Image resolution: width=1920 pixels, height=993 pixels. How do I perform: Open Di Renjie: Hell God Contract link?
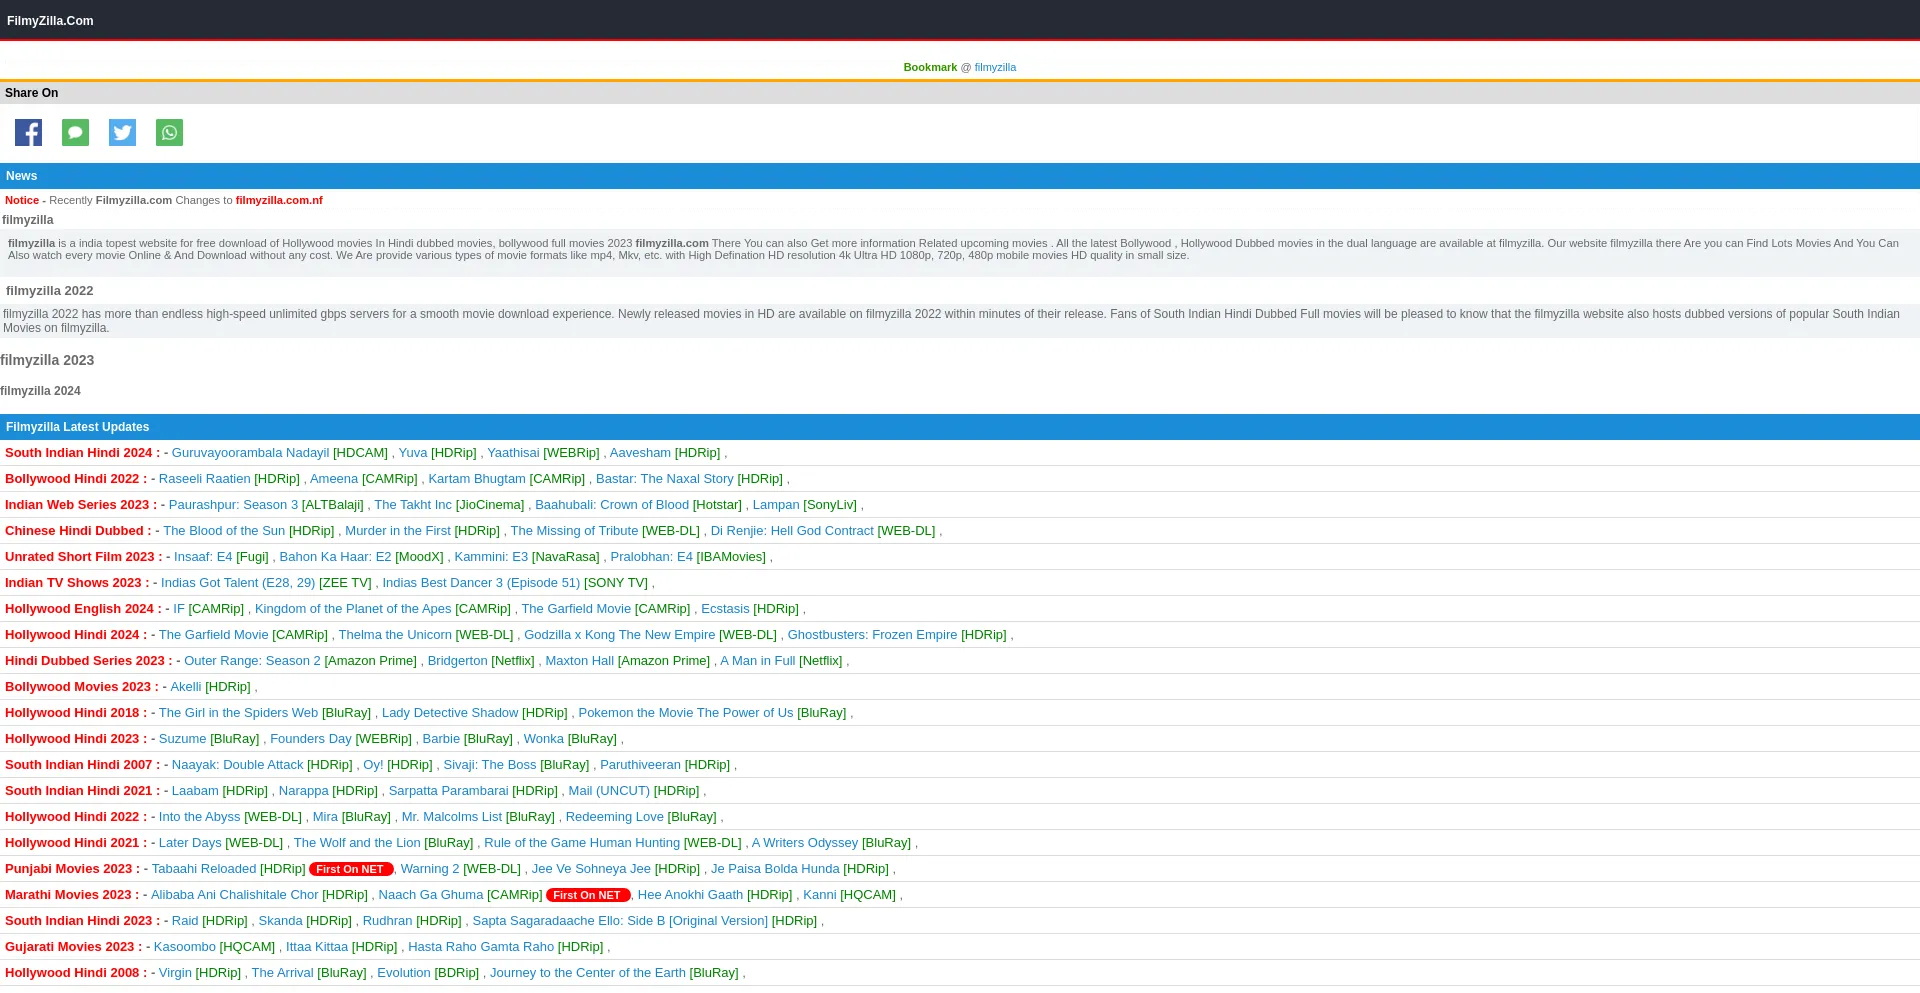click(x=792, y=531)
